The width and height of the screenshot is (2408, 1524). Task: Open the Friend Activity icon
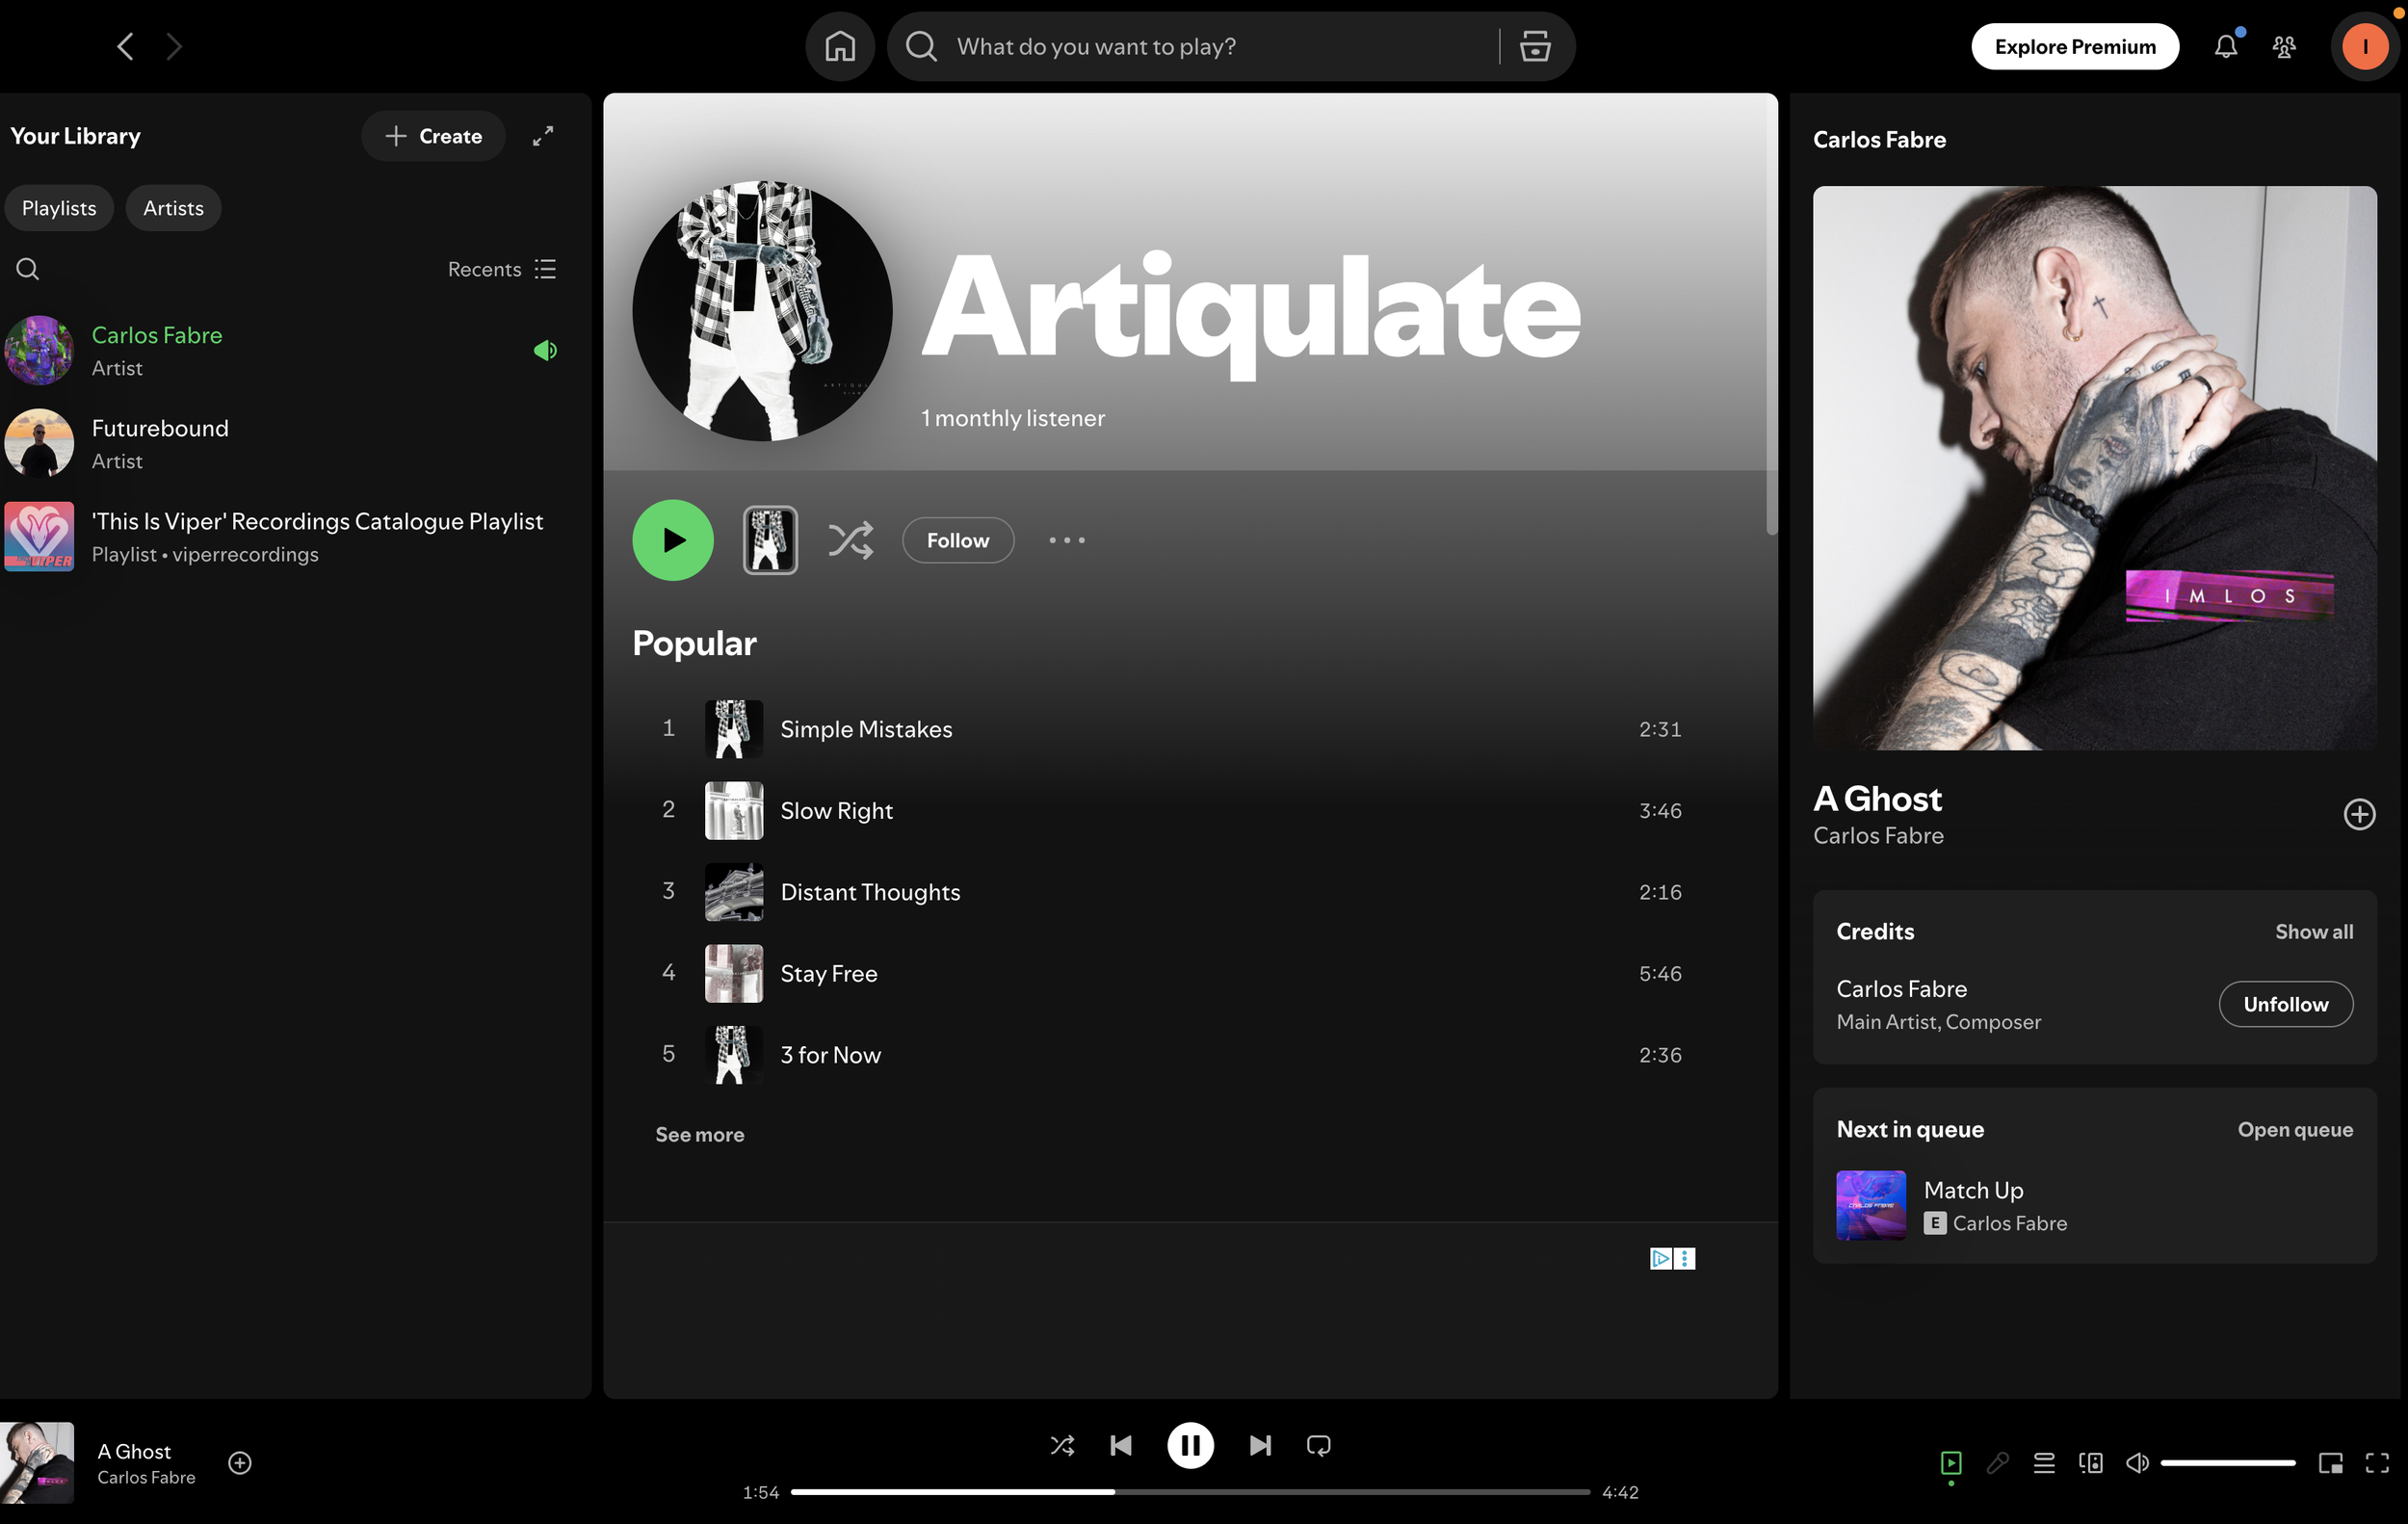point(2284,46)
